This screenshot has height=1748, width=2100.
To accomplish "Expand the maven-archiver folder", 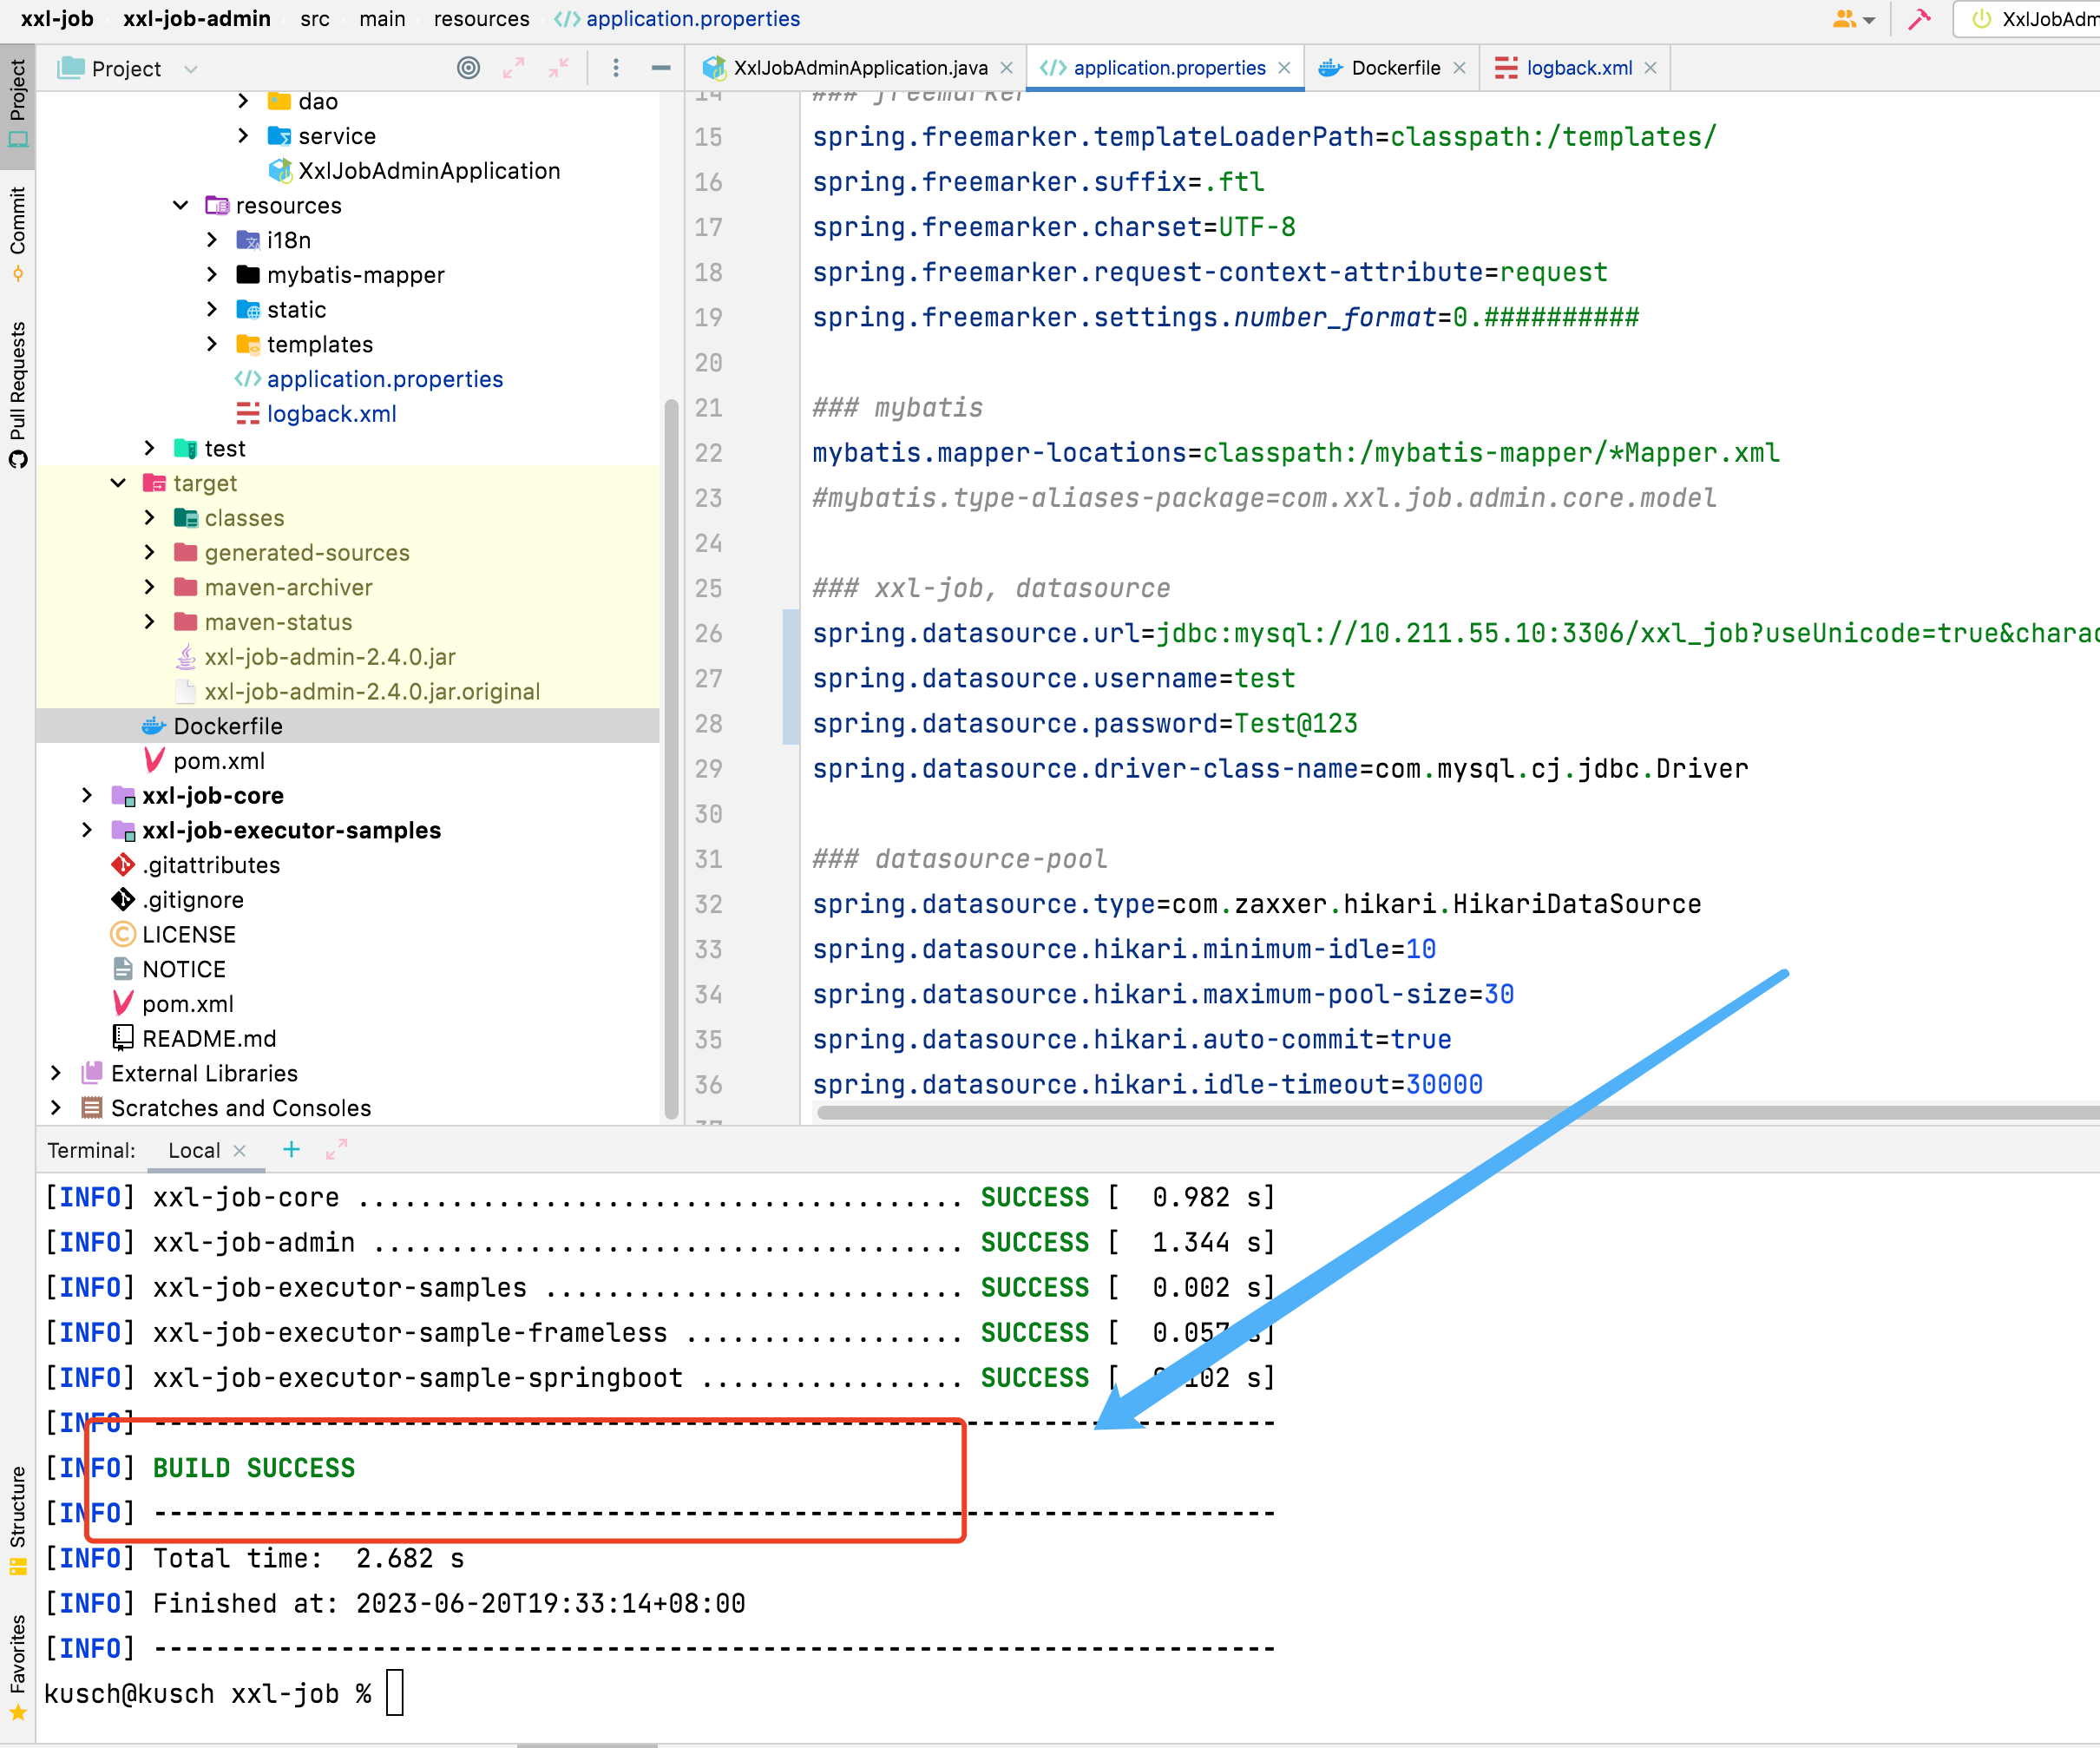I will tap(149, 587).
